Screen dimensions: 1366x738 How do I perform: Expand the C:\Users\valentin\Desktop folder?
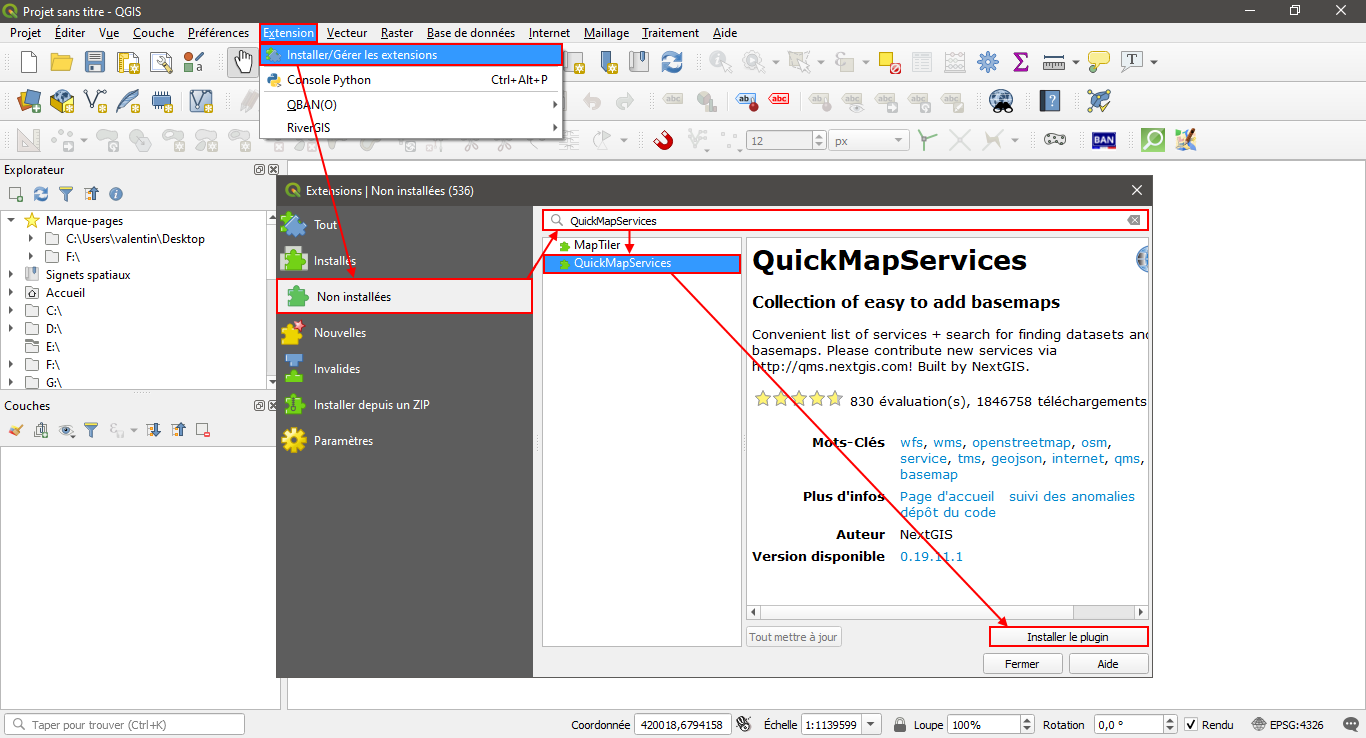[31, 239]
